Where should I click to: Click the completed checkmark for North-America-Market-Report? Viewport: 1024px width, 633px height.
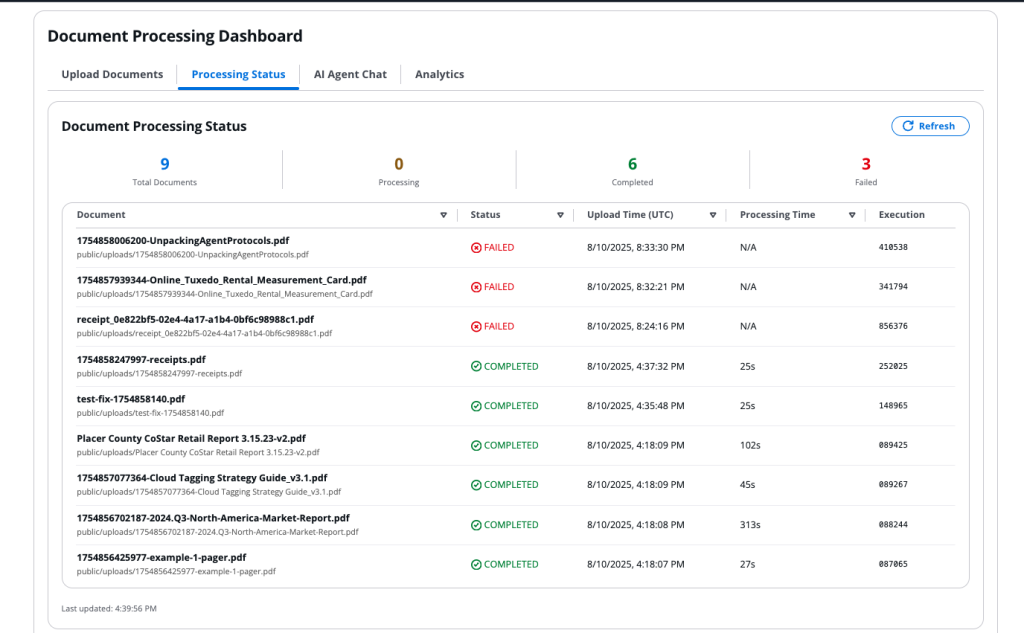point(476,525)
